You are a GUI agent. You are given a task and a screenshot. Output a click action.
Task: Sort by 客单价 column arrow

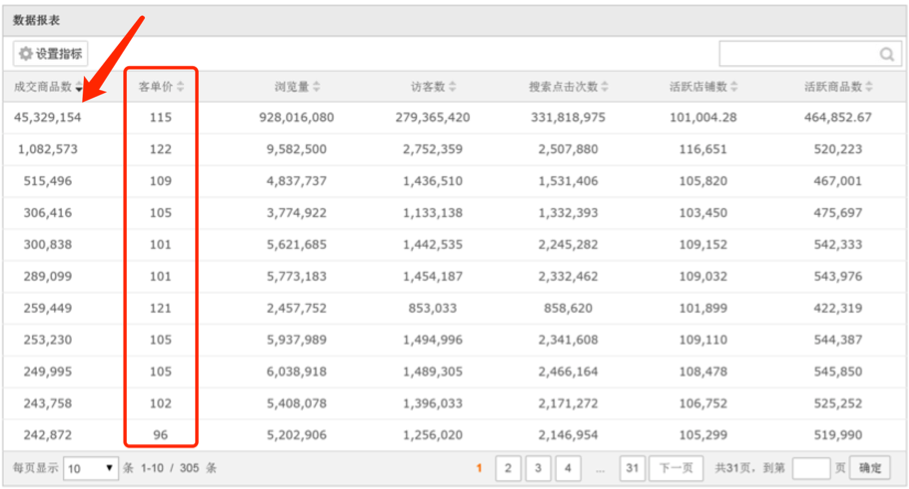pyautogui.click(x=180, y=86)
